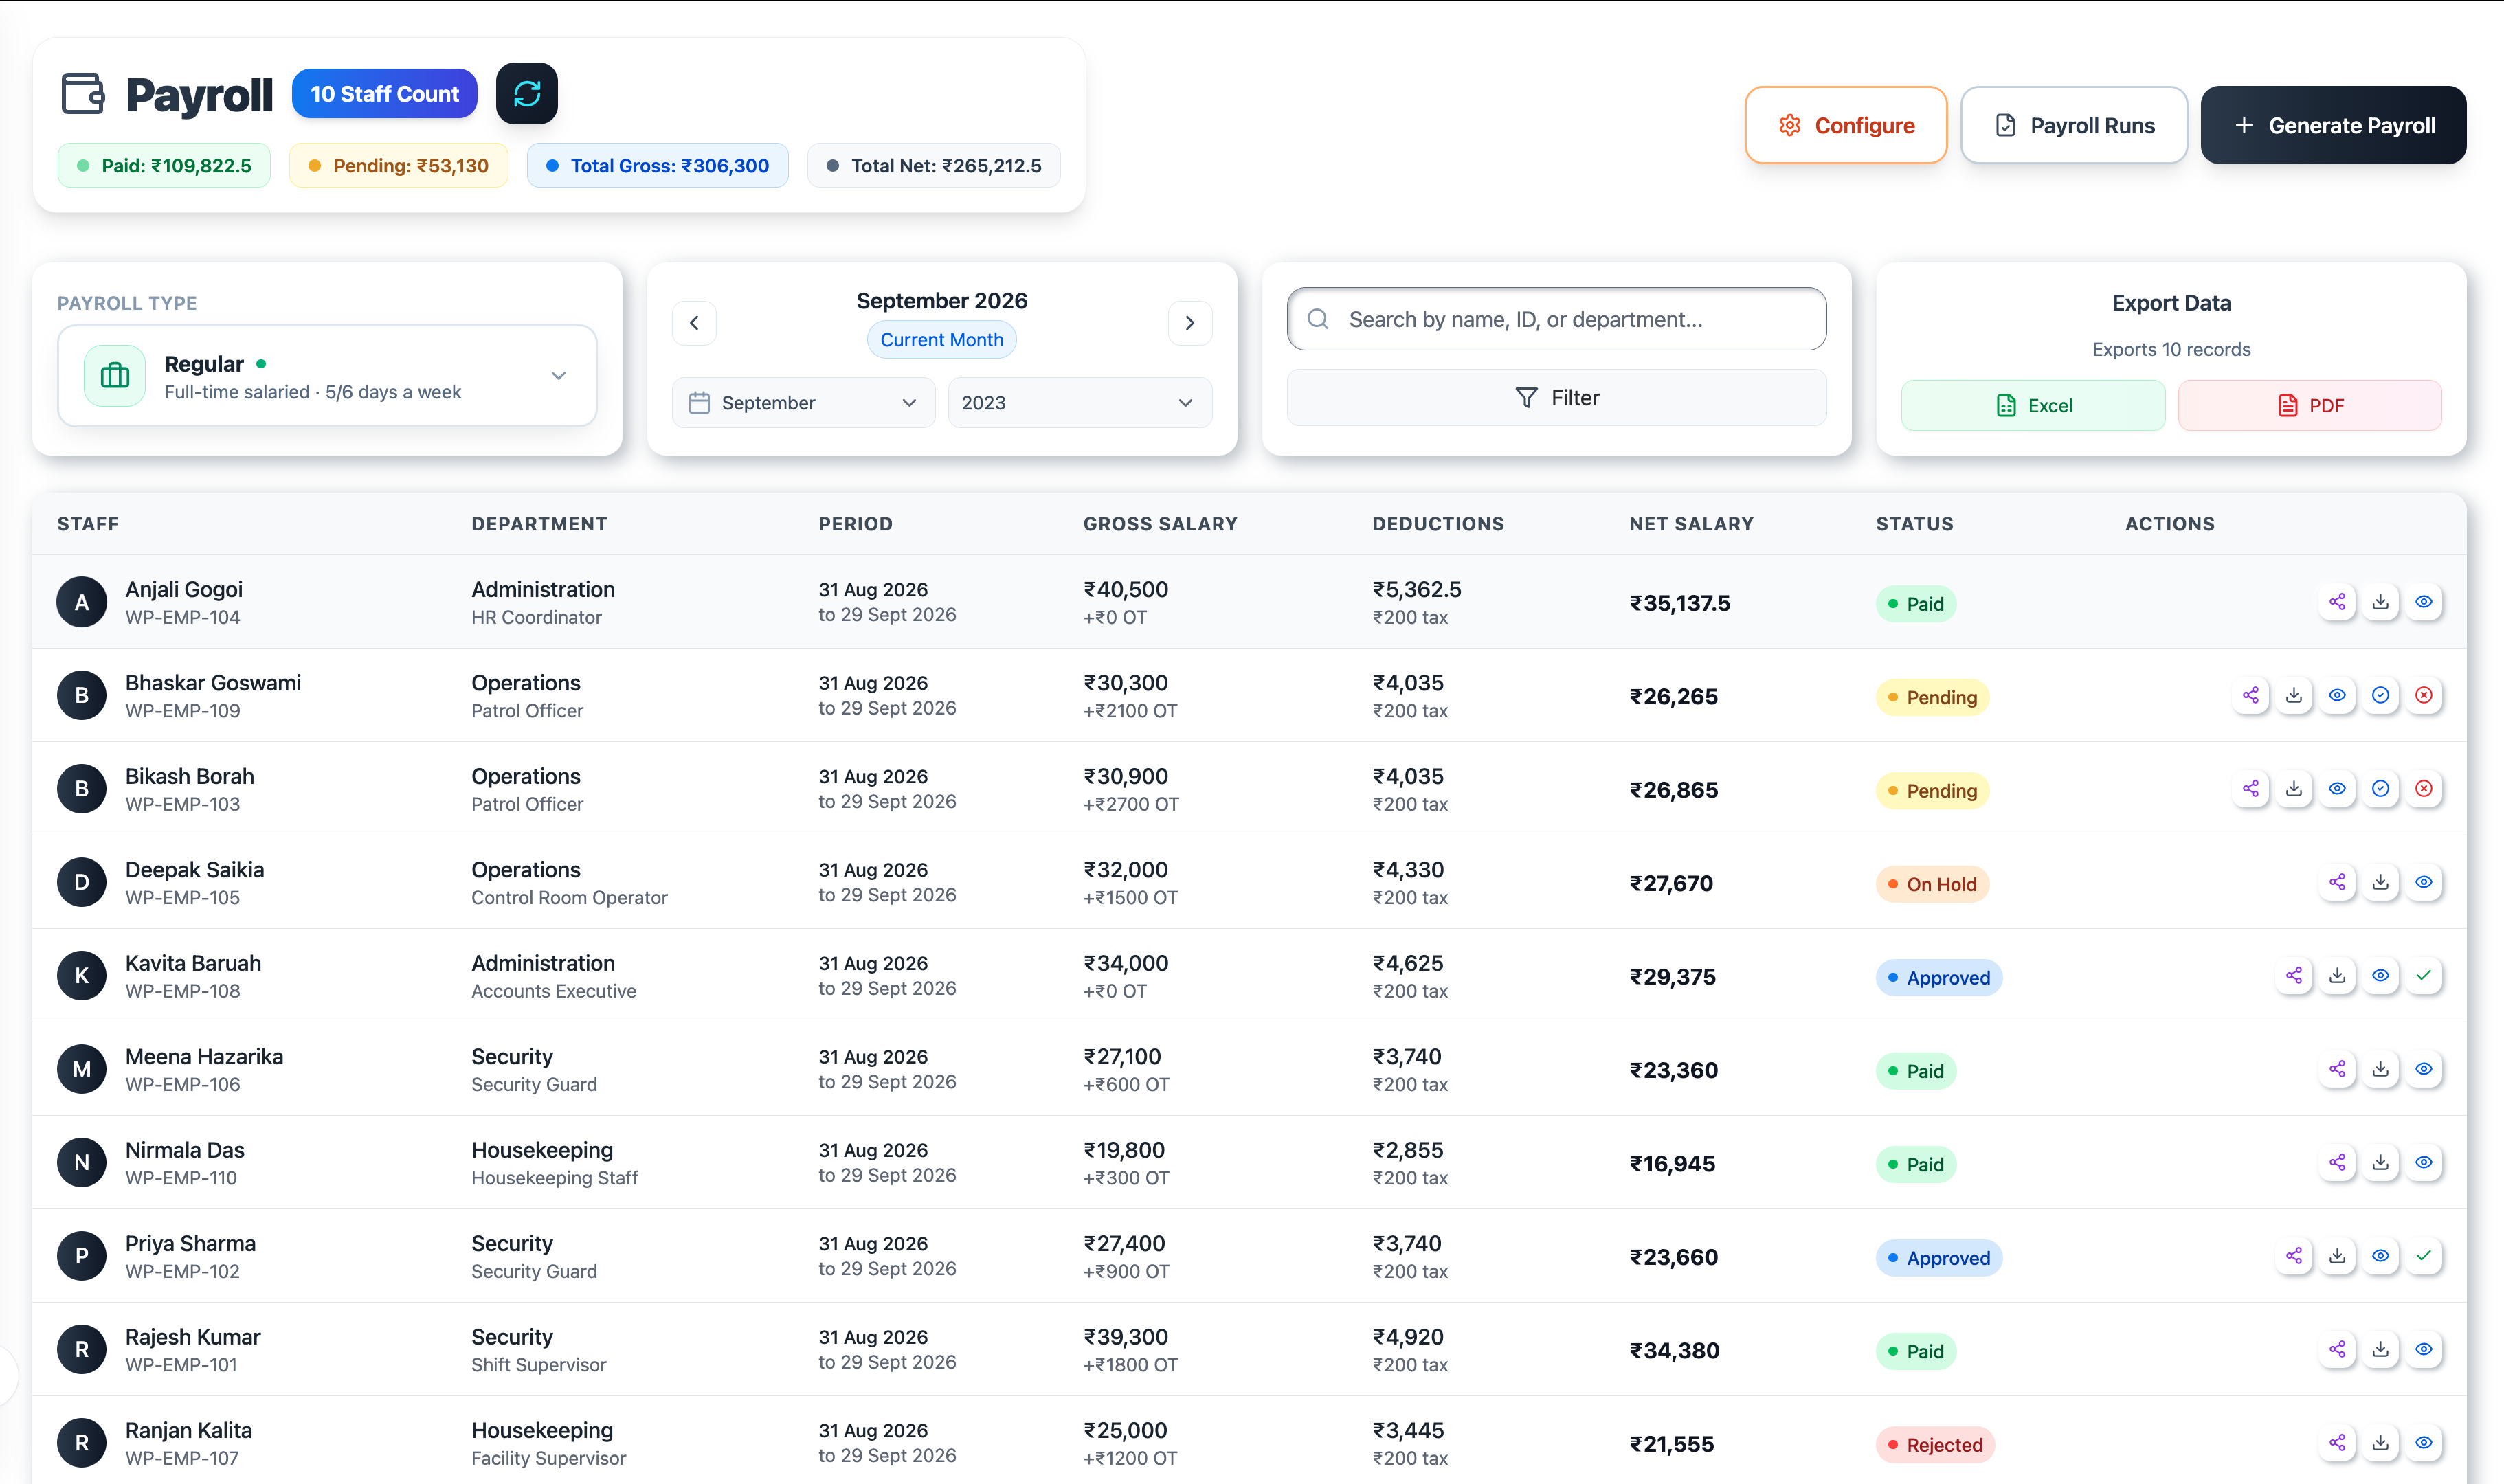Open Payroll Runs
This screenshot has height=1484, width=2504.
2074,125
